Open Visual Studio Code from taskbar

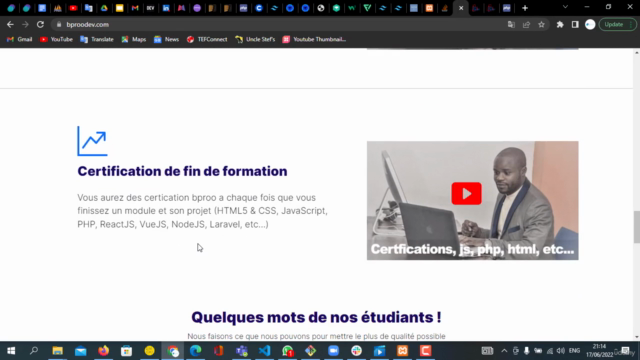[264, 351]
